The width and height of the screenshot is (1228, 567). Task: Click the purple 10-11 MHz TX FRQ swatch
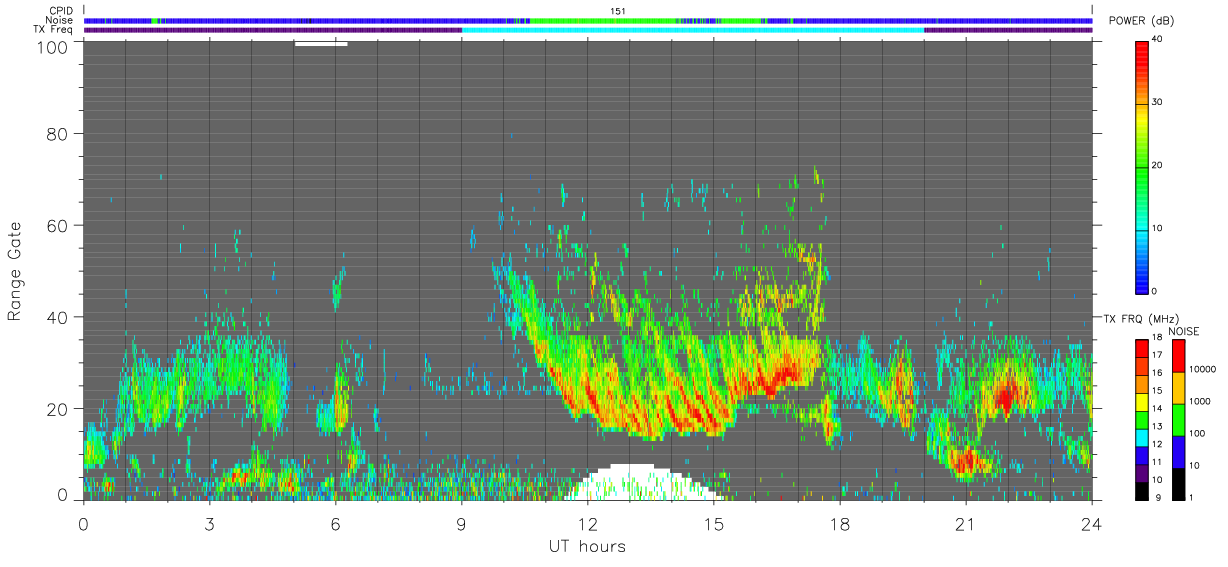coord(1141,472)
